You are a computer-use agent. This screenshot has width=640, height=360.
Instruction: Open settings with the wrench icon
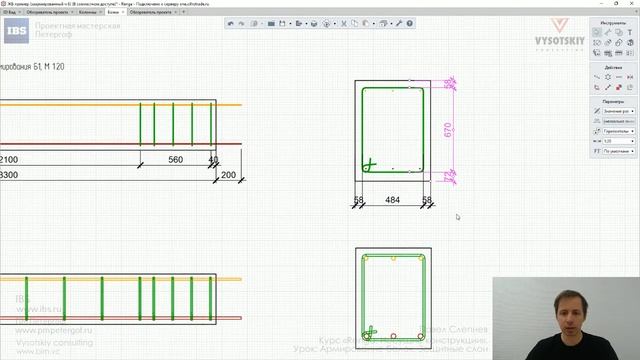399,24
